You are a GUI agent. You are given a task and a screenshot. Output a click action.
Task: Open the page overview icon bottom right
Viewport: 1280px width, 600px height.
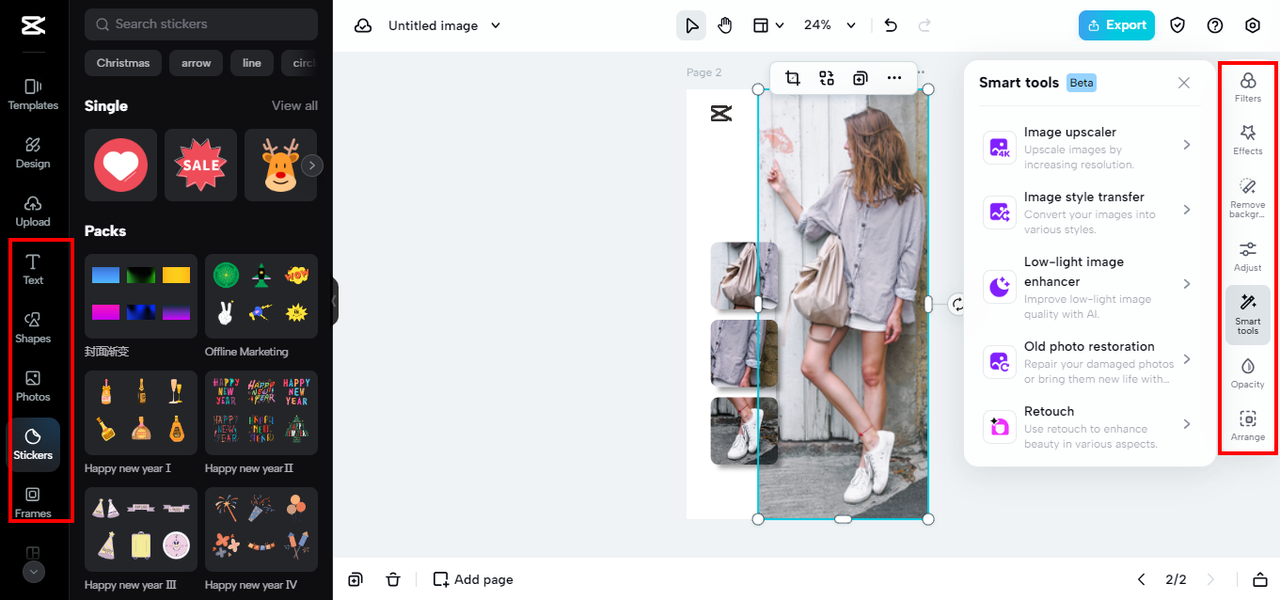pos(1260,579)
